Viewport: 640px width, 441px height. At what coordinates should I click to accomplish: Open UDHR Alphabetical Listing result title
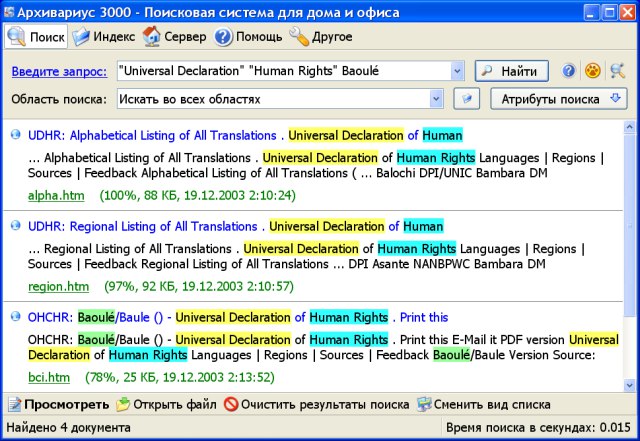245,135
